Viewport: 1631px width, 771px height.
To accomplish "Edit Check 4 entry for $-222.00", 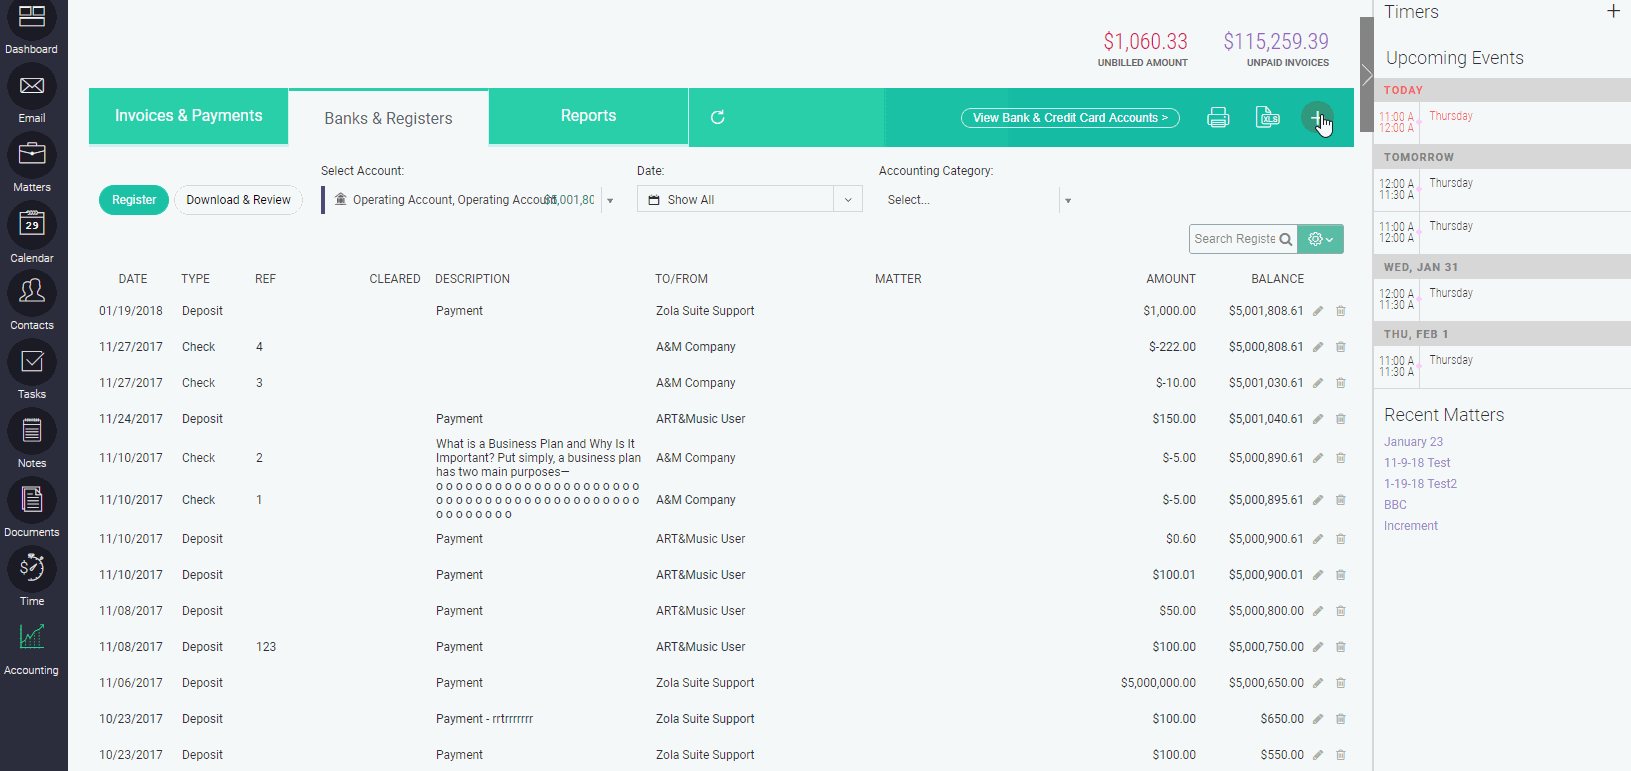I will coord(1318,347).
